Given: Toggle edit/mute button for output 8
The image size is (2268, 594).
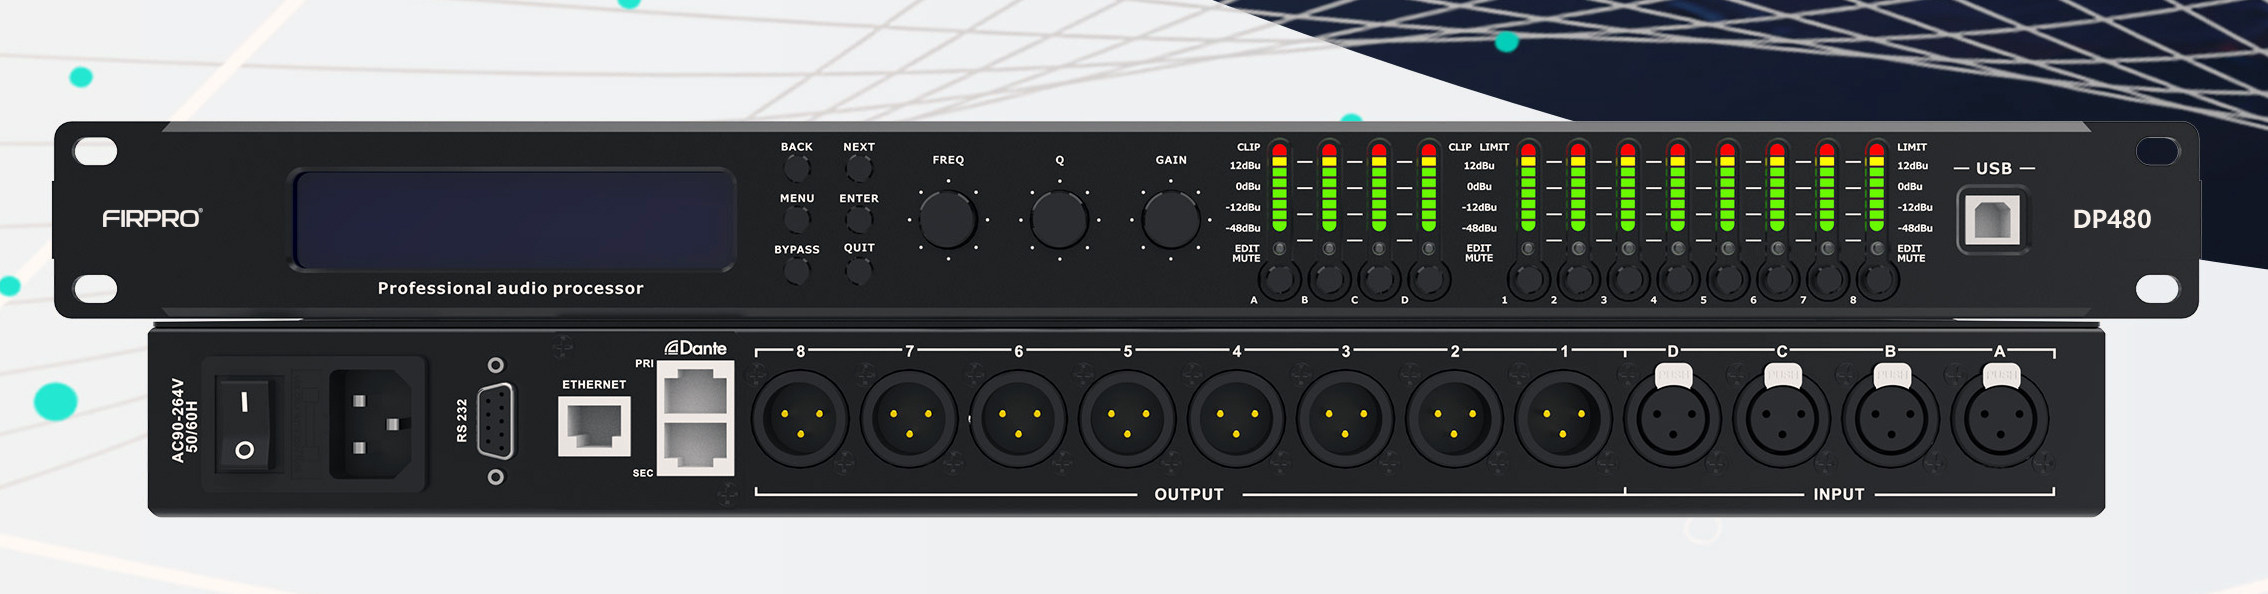Looking at the screenshot, I should point(1877,281).
